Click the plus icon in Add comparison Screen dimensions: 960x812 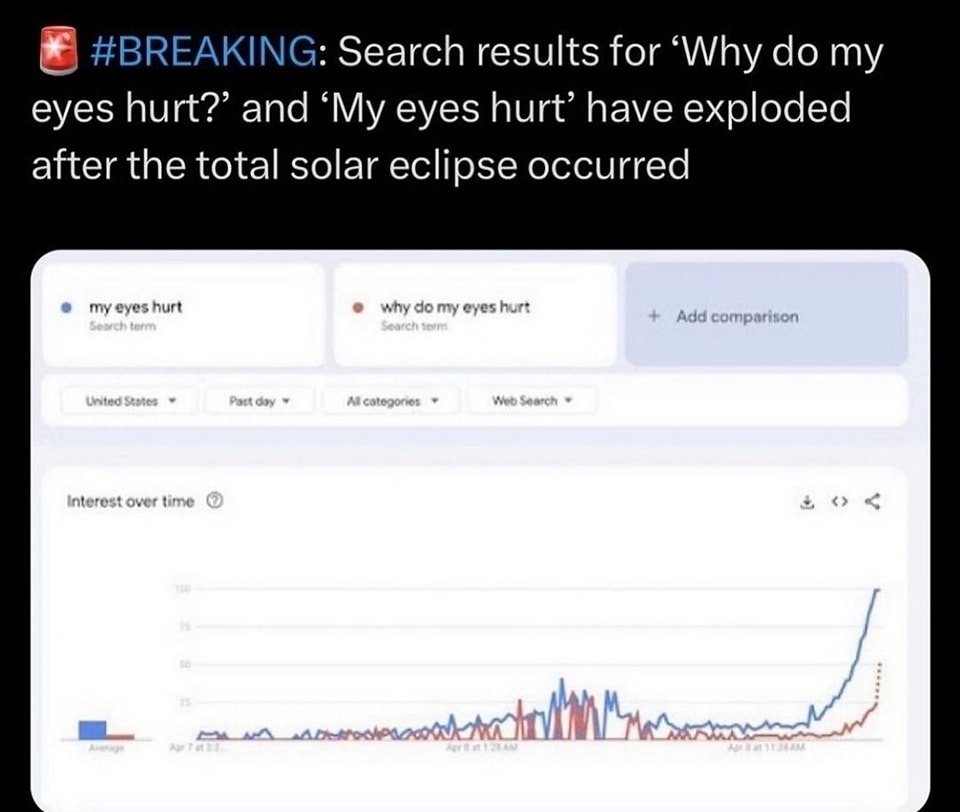coord(654,316)
